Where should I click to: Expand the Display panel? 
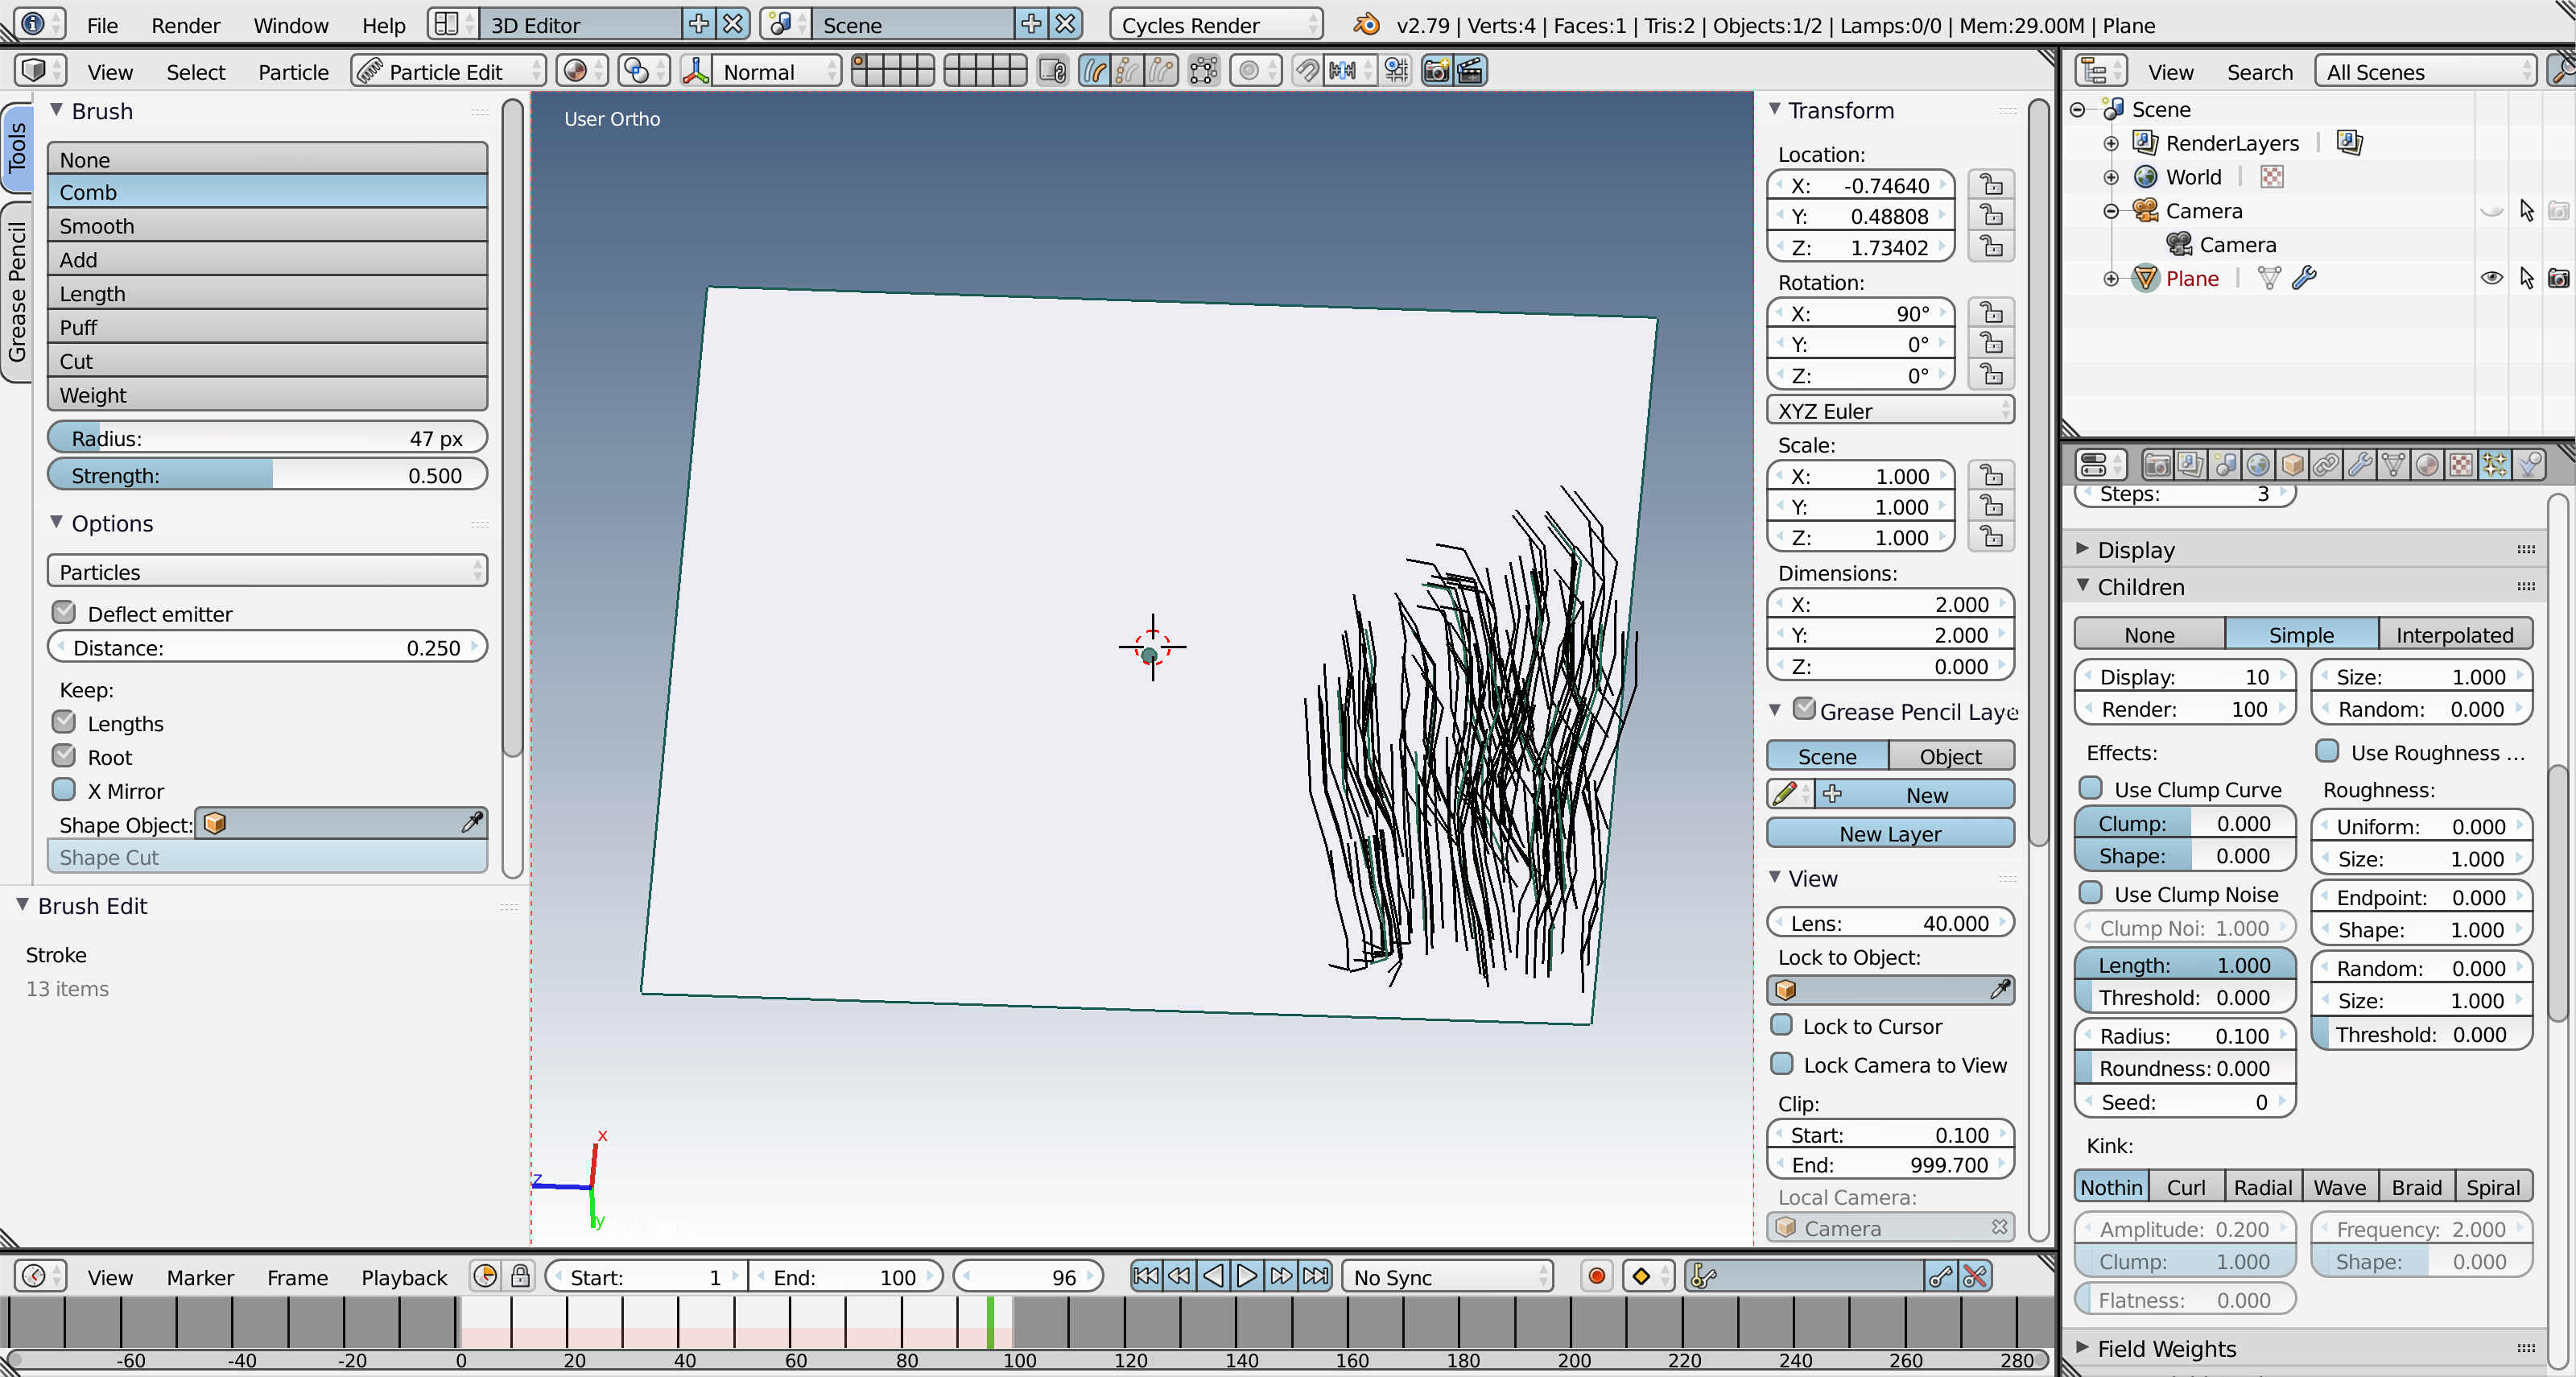pos(2134,549)
